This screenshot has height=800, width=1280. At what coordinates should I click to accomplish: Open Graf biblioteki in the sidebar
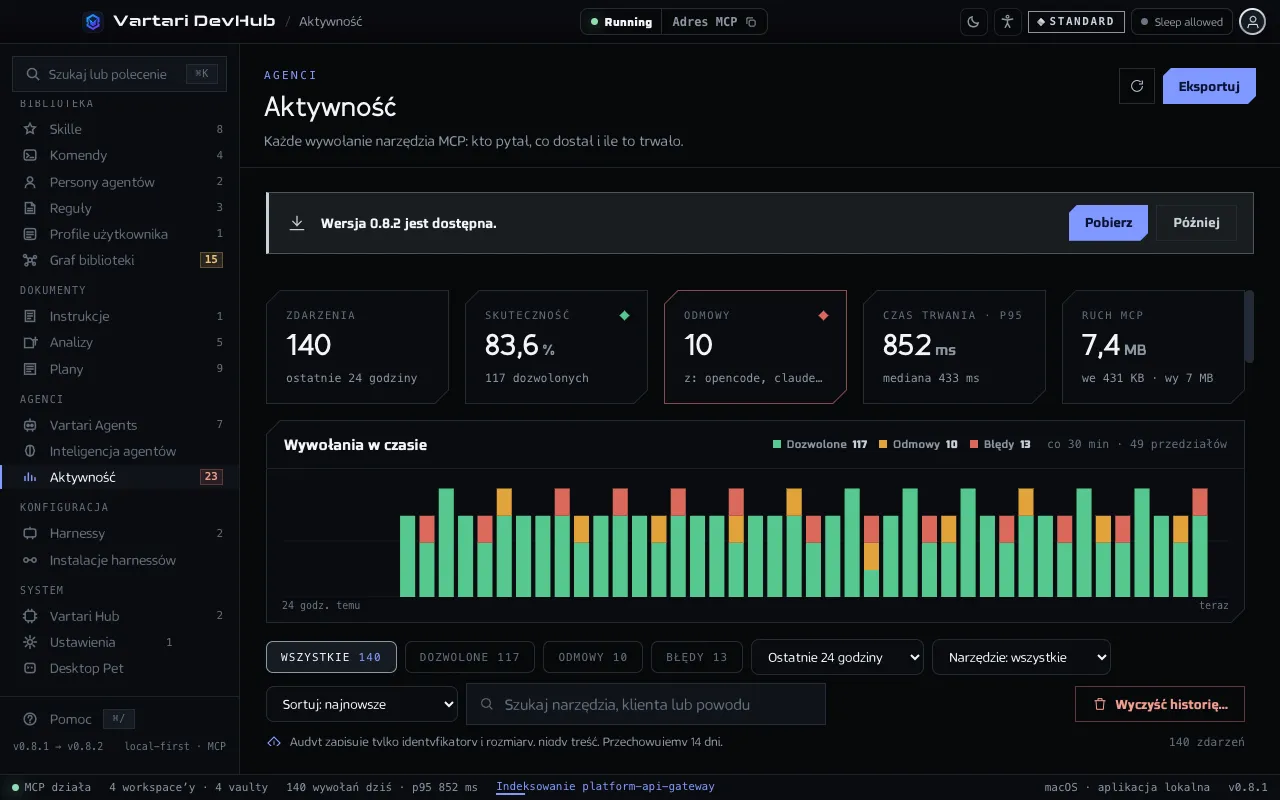pos(120,260)
